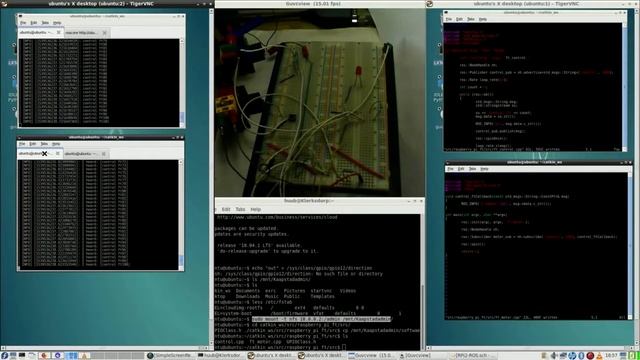Switch to huub@Klerksdorp taskbar entry
Image resolution: width=640 pixels, height=360 pixels.
click(x=220, y=356)
